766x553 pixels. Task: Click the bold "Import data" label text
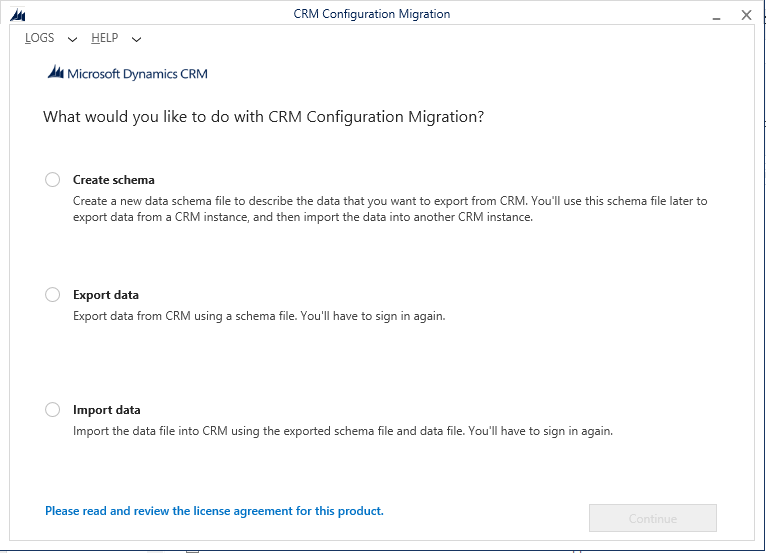pyautogui.click(x=107, y=410)
